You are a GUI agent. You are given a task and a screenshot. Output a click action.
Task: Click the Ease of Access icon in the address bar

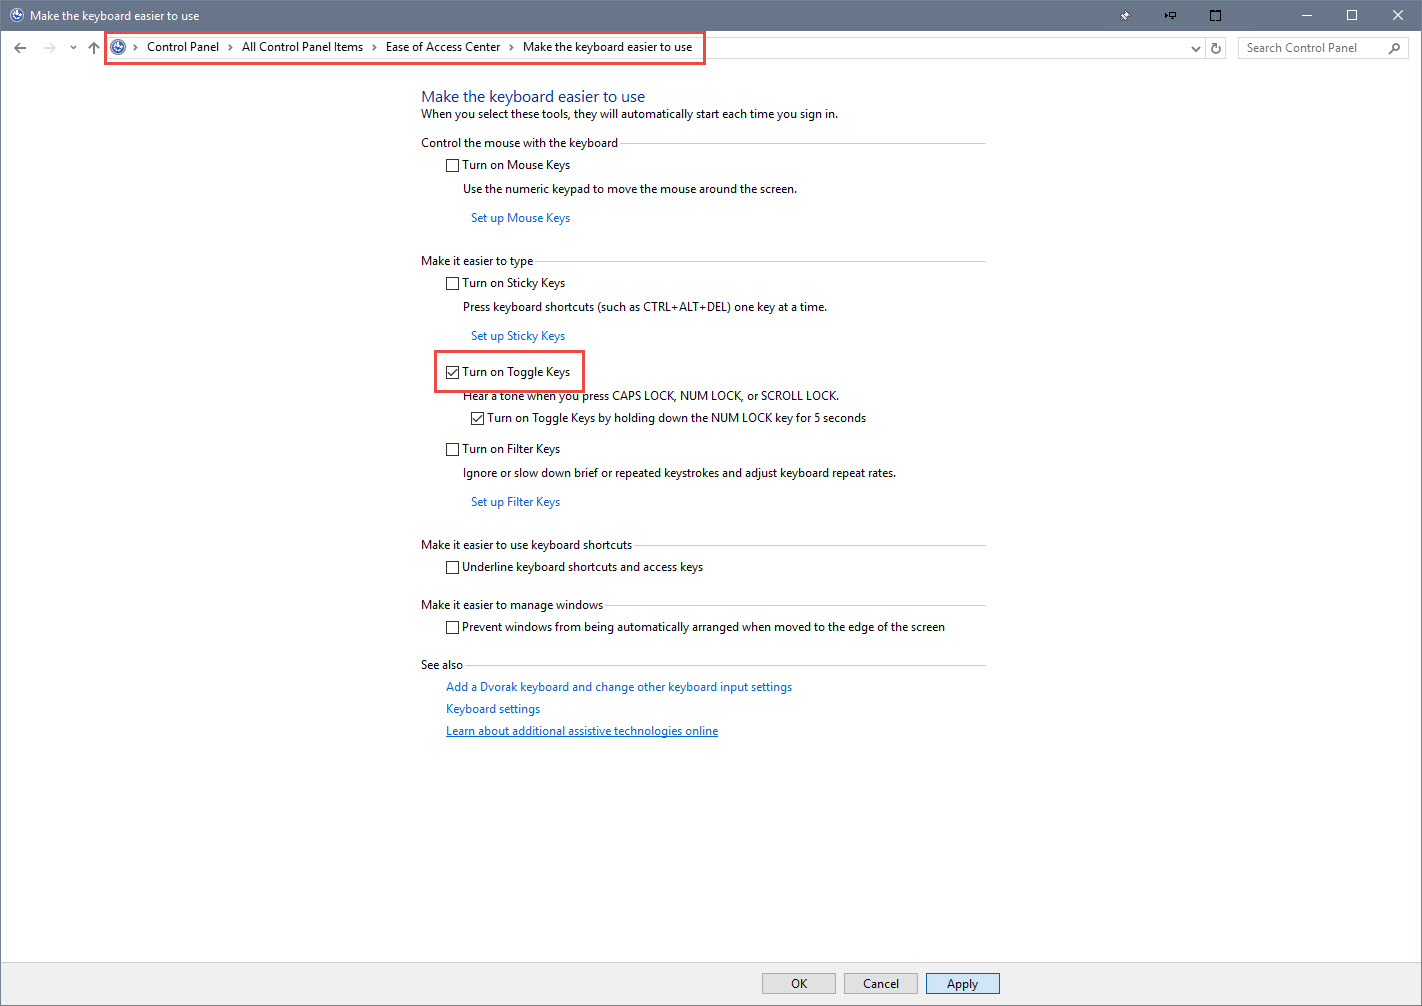click(x=118, y=47)
